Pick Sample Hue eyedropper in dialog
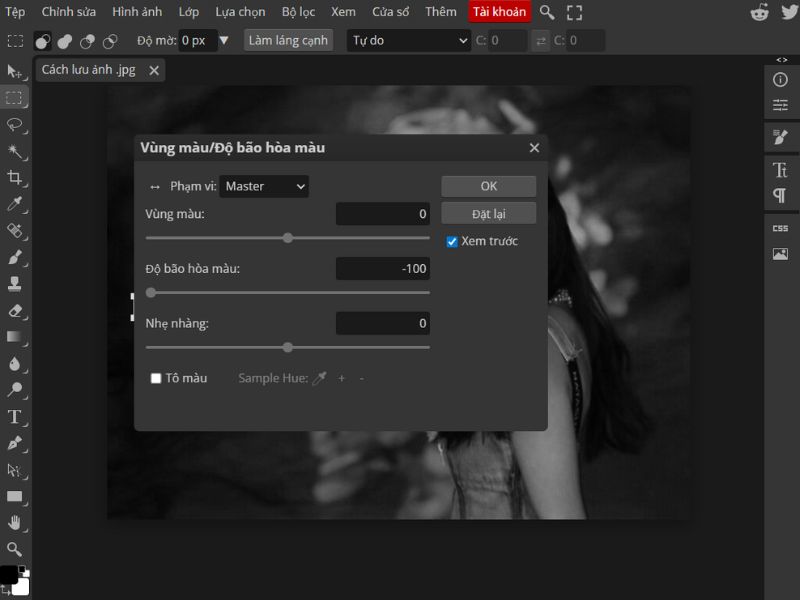800x600 pixels. 319,378
